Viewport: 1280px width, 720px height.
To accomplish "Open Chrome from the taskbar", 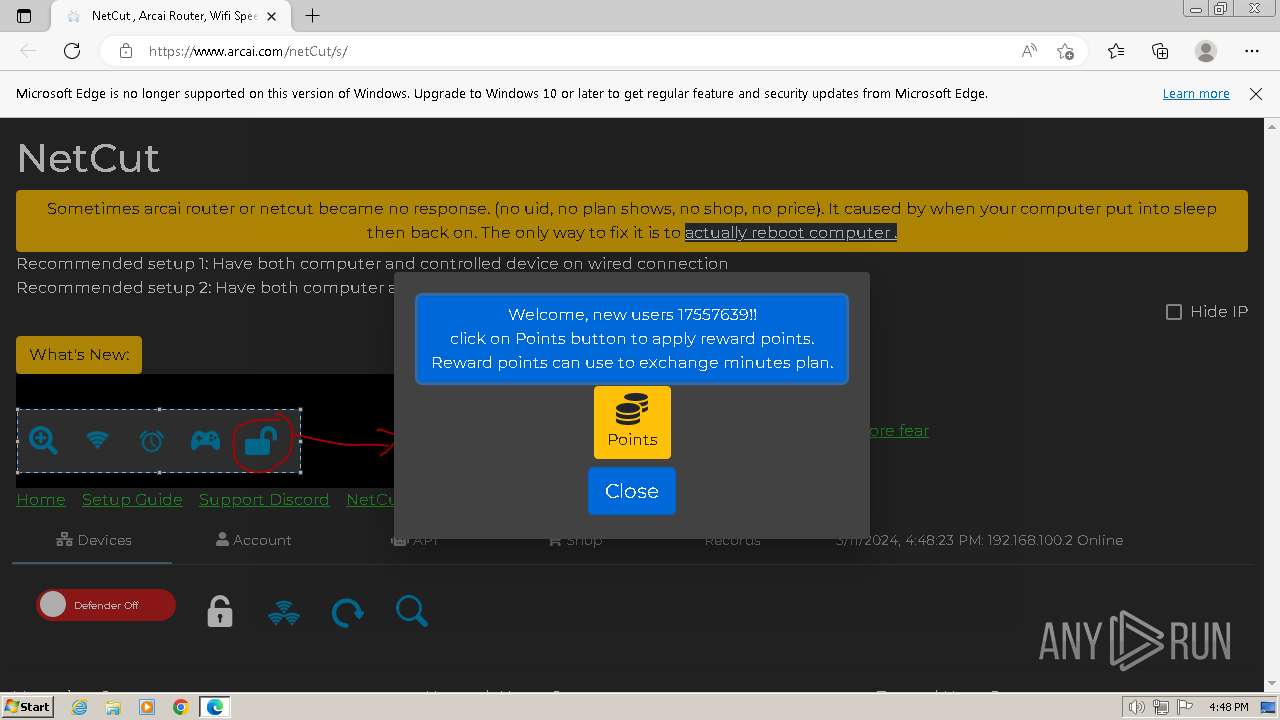I will tap(180, 707).
